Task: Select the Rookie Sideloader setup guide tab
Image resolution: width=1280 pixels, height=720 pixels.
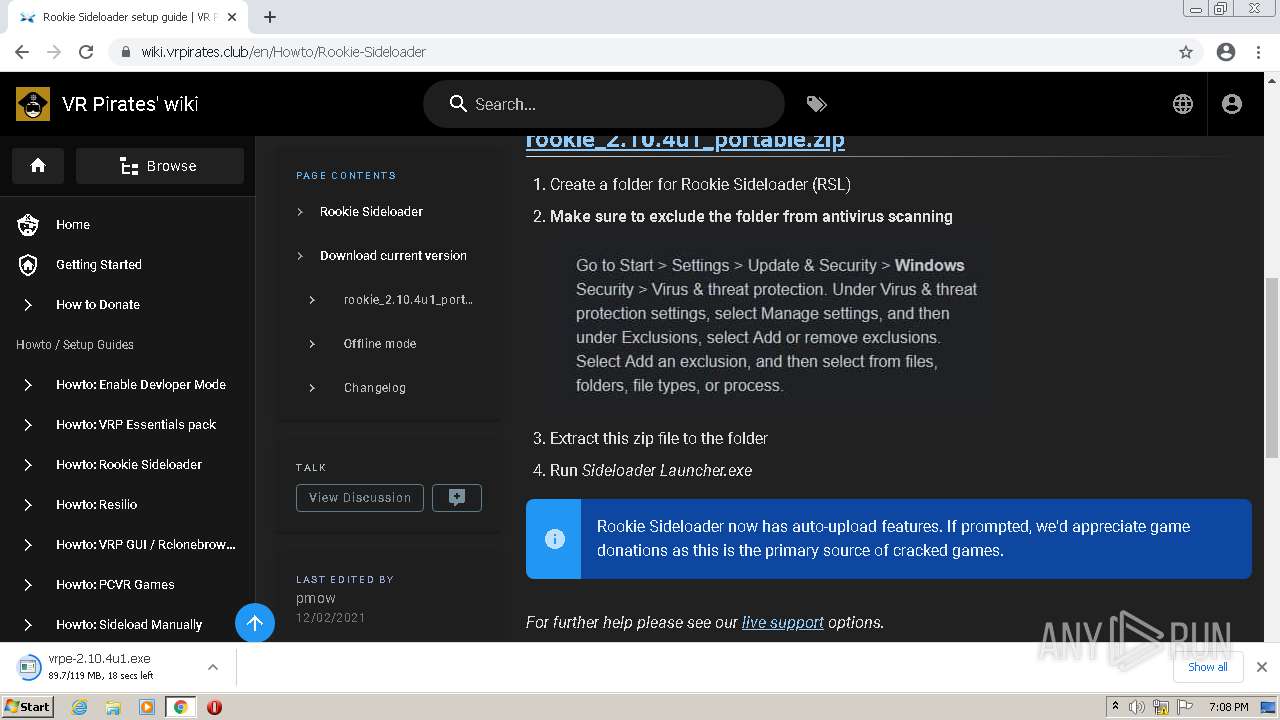Action: 126,17
